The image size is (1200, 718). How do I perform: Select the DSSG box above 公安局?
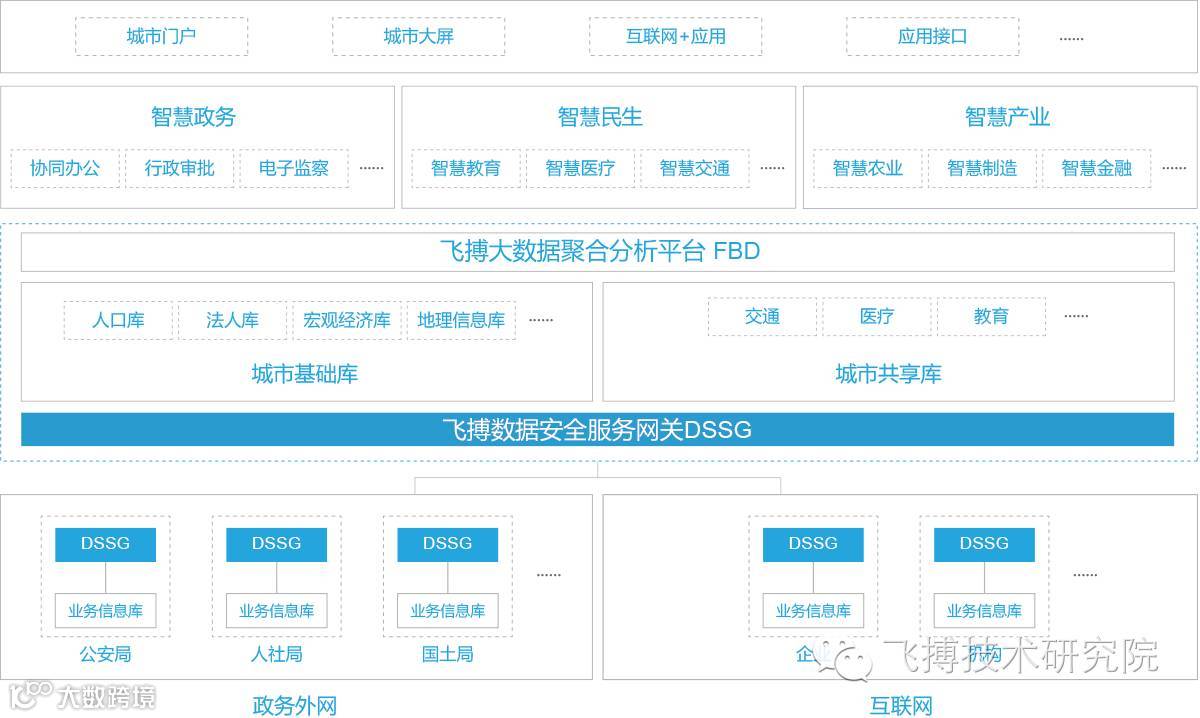105,544
